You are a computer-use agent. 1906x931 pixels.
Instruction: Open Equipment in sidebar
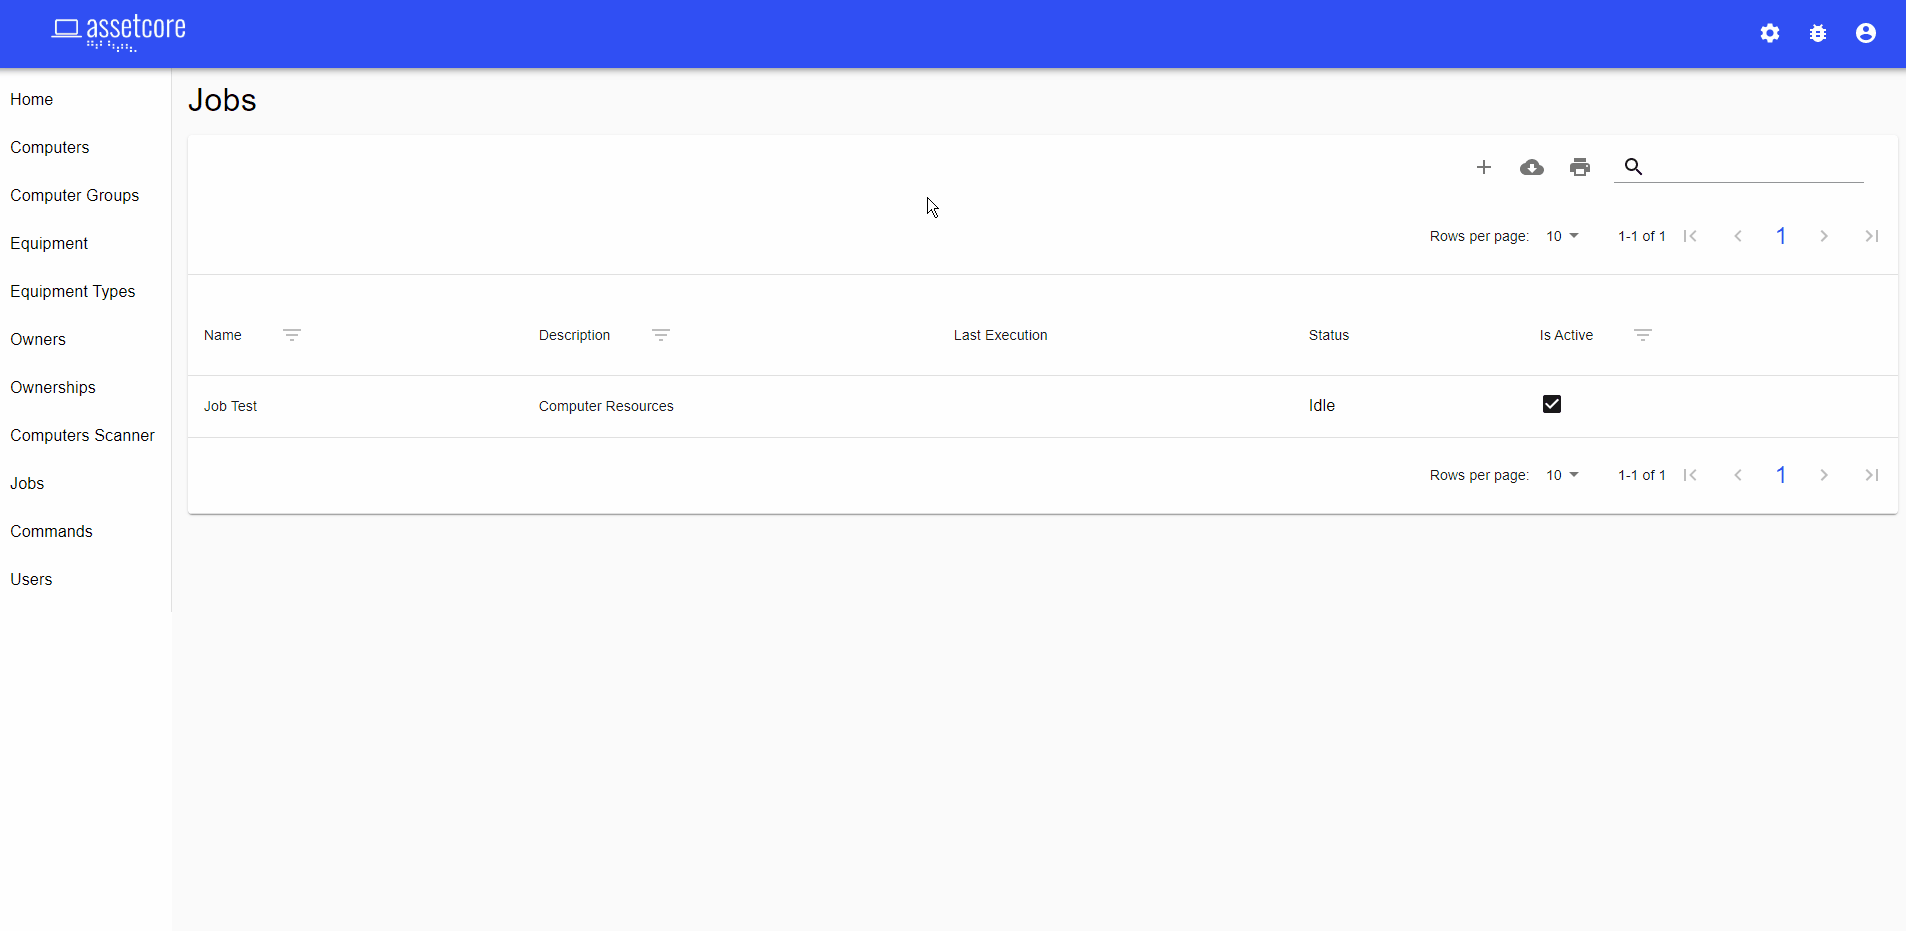pos(49,243)
